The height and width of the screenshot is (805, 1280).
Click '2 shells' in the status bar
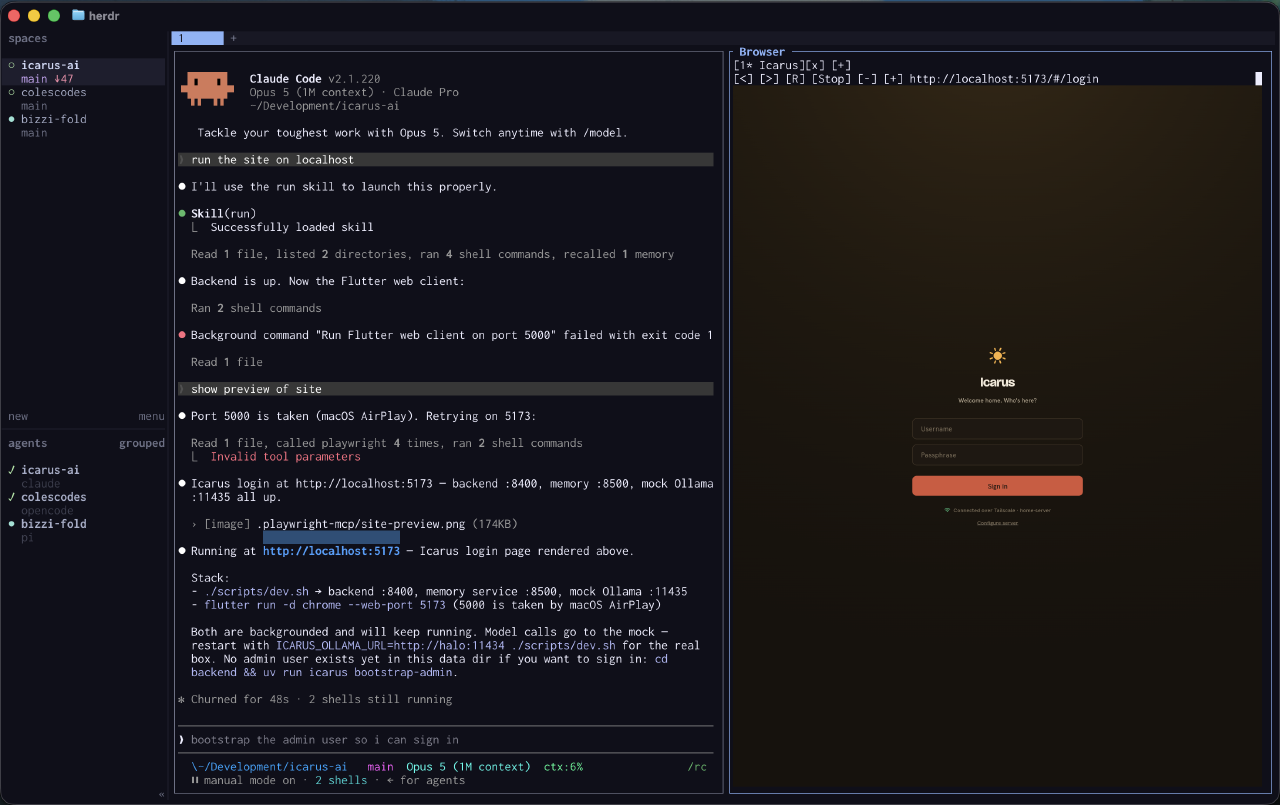click(341, 780)
